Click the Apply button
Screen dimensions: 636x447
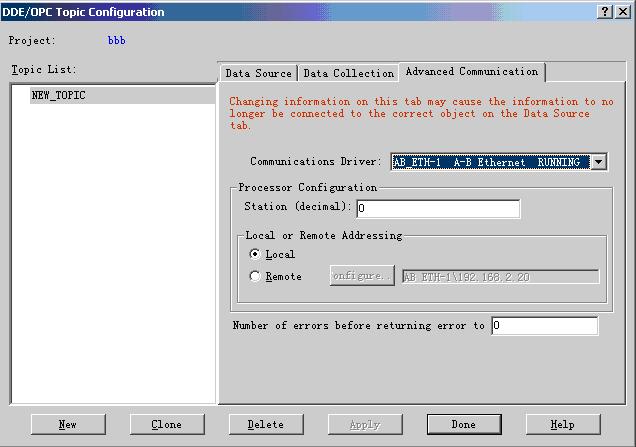coord(364,424)
